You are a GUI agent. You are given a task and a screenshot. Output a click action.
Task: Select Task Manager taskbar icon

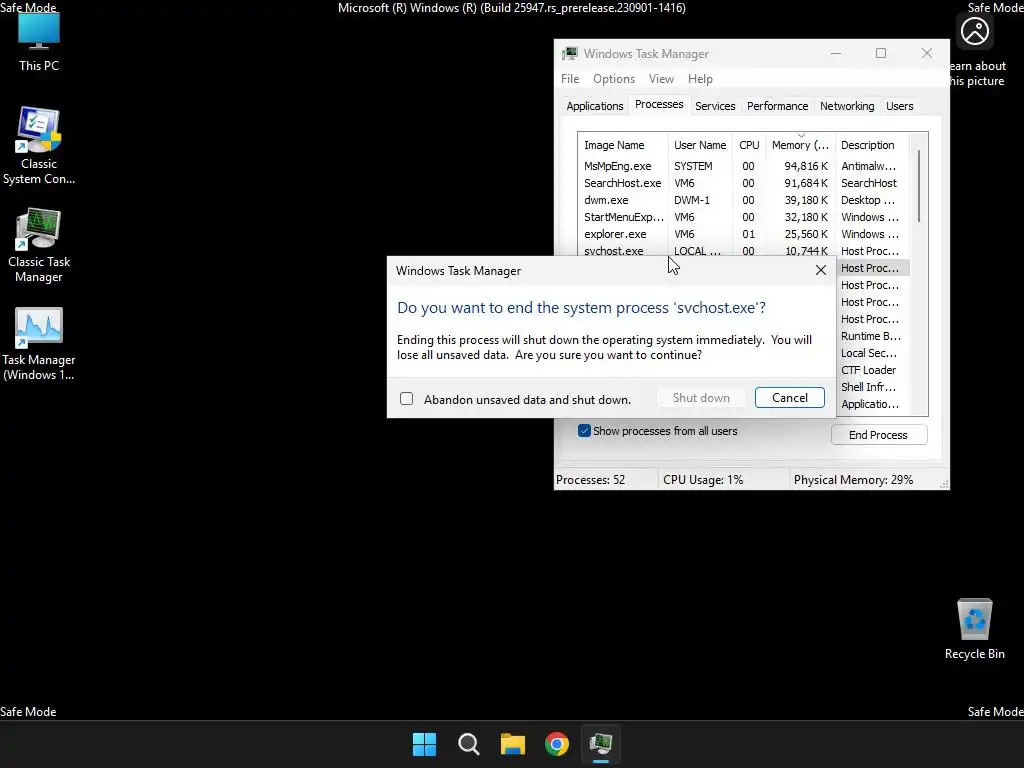pyautogui.click(x=601, y=744)
